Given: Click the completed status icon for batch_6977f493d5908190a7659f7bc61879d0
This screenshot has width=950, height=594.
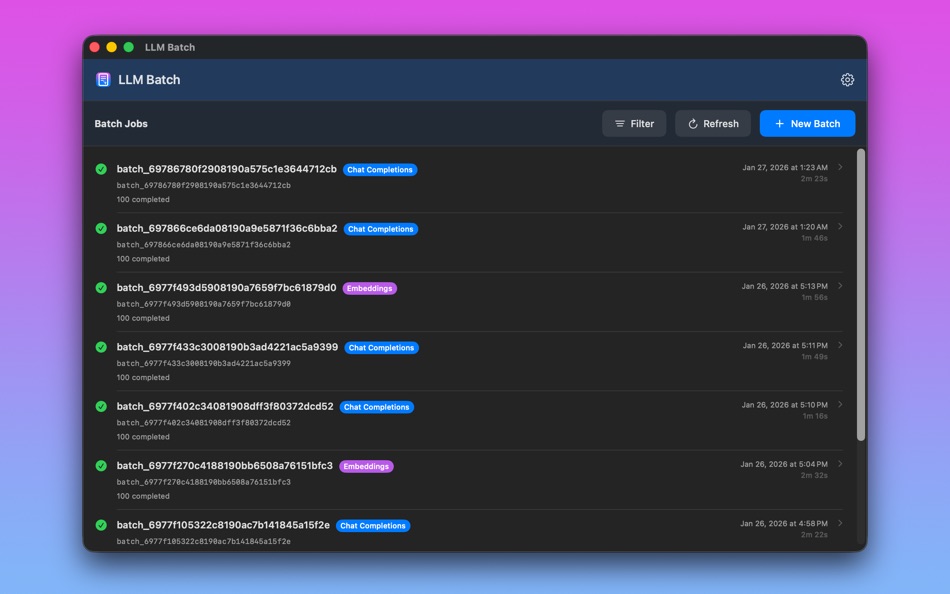Looking at the screenshot, I should click(x=101, y=288).
